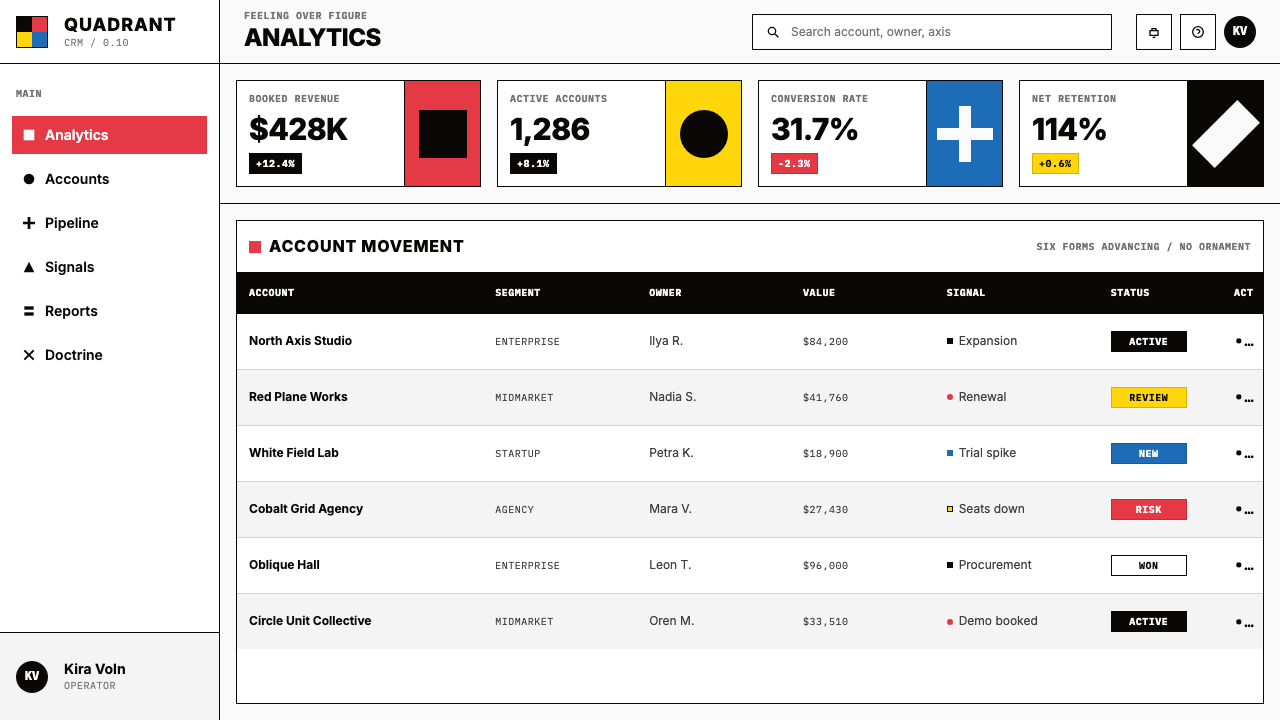Click the RISK status badge

tap(1149, 510)
